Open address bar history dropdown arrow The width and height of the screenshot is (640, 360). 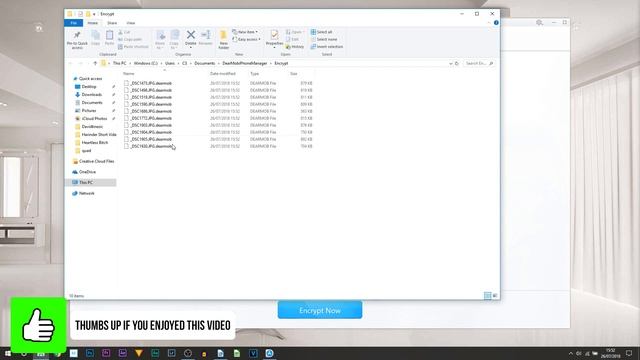click(451, 63)
